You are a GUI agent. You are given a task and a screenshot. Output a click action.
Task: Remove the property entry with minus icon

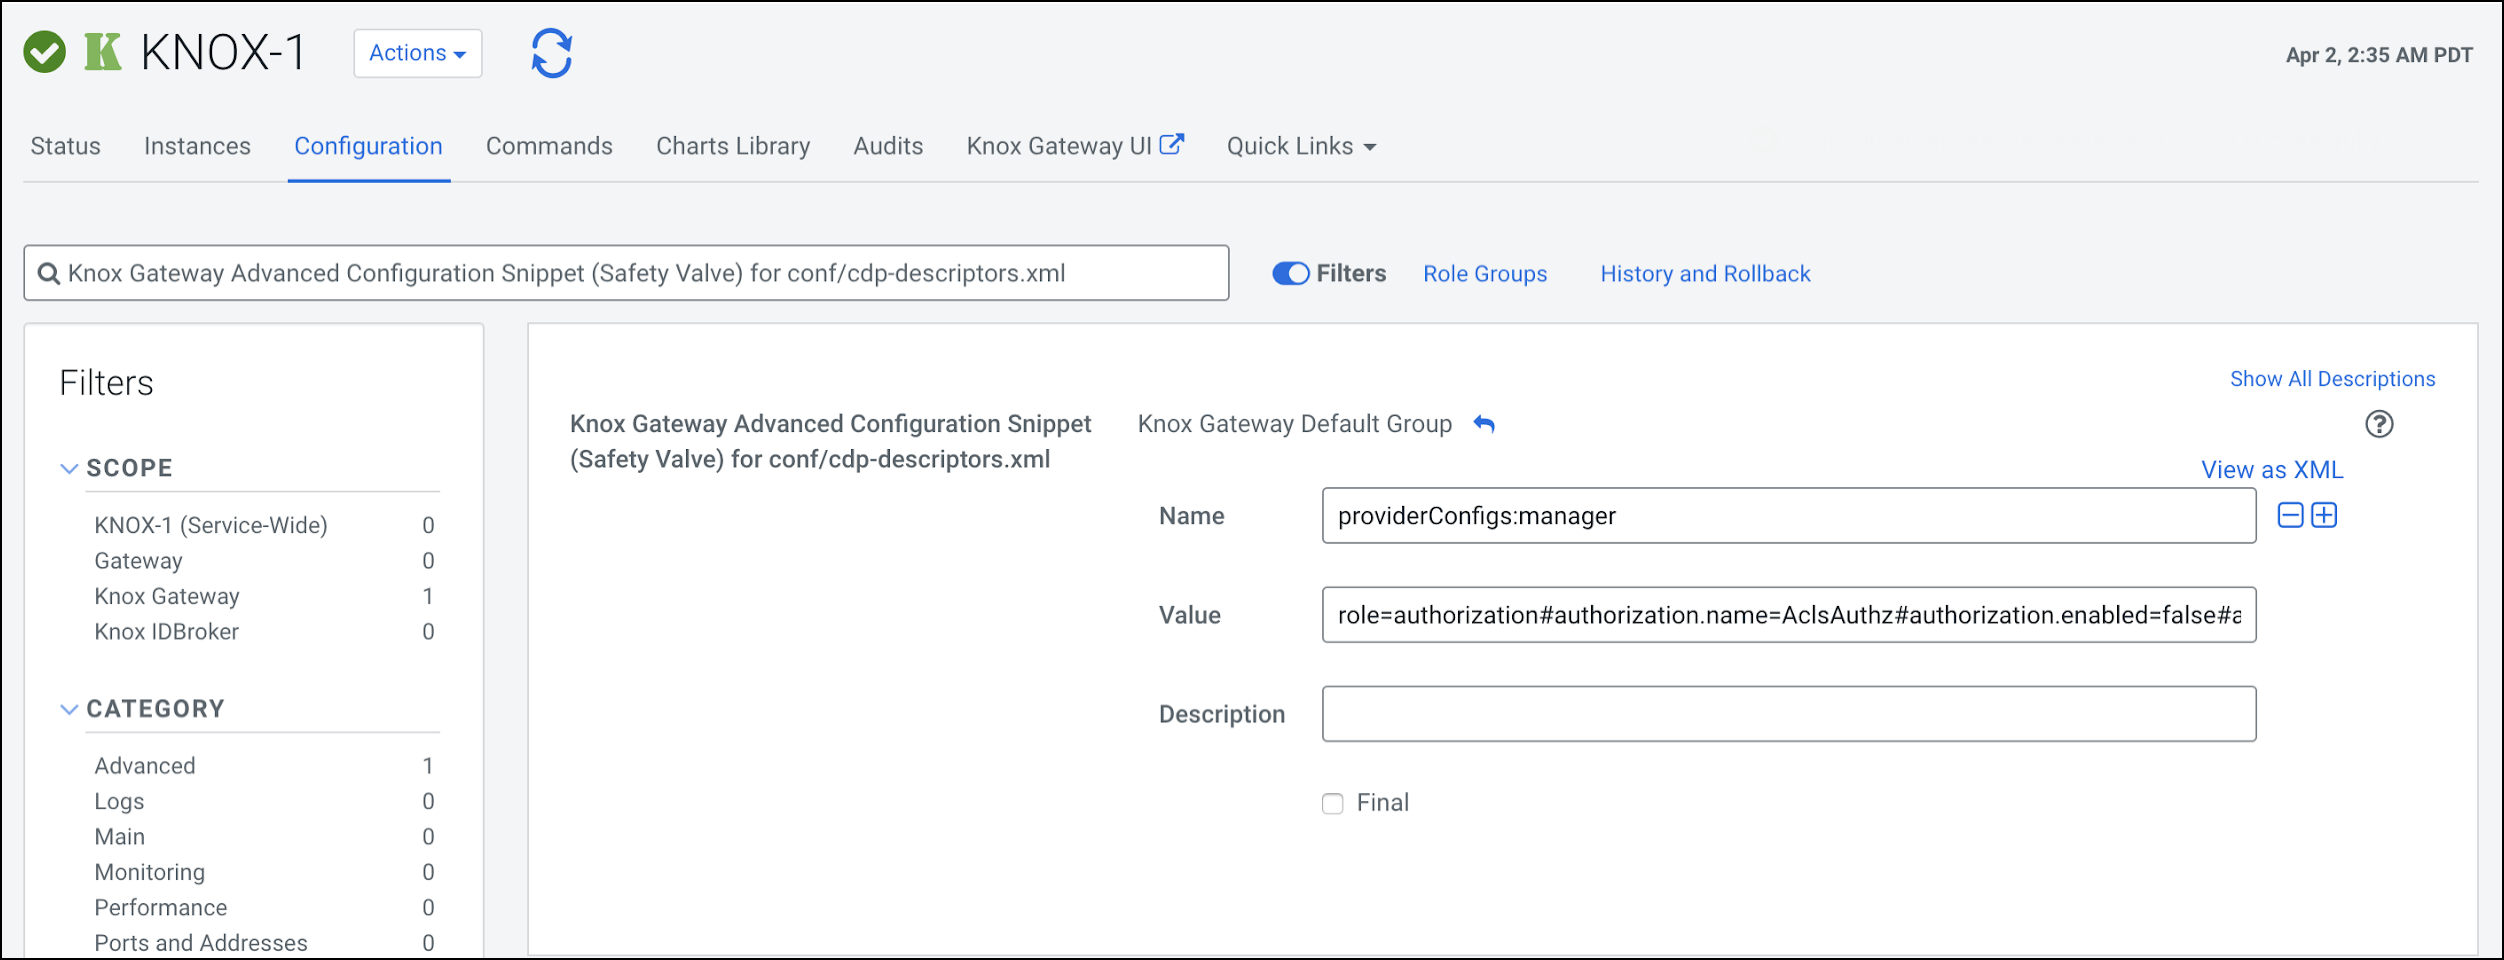click(2290, 515)
